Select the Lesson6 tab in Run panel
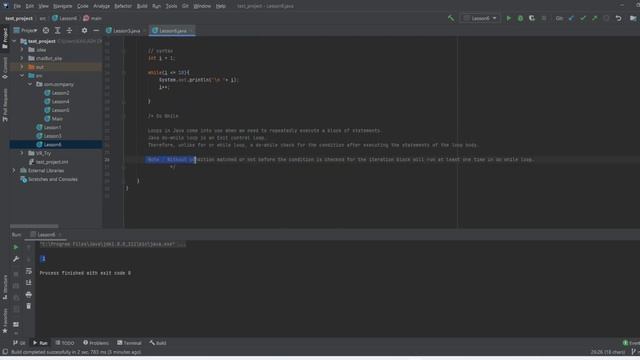Screen dimensions: 640x360 click(x=46, y=235)
